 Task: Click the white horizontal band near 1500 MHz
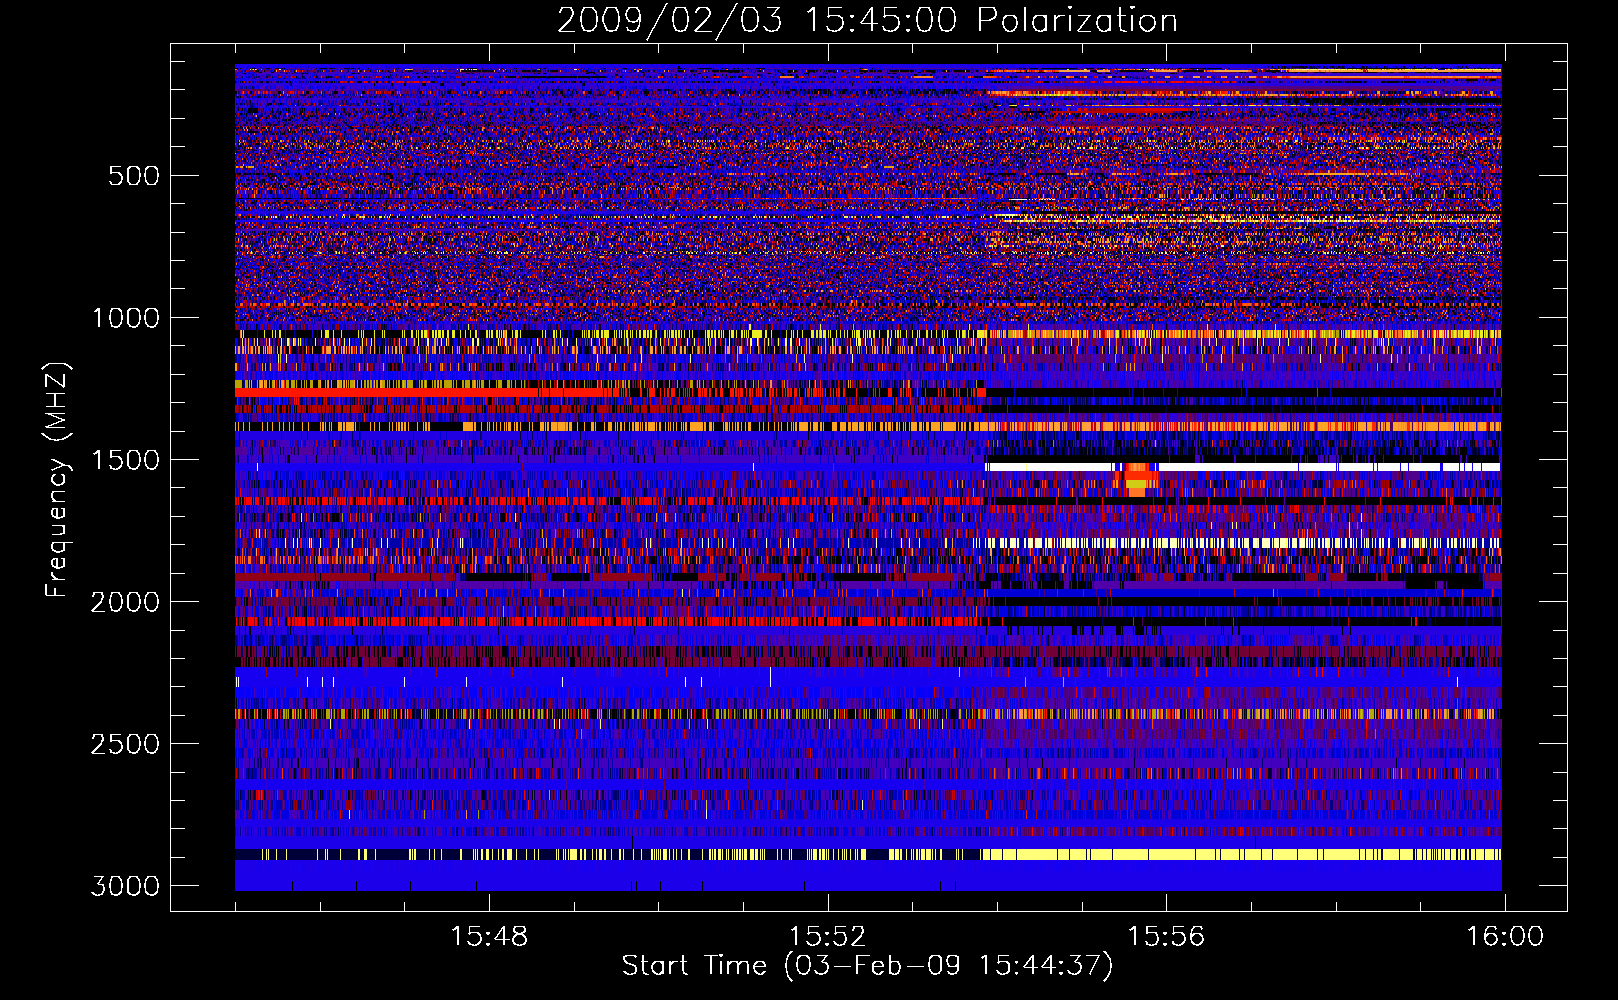1243,467
